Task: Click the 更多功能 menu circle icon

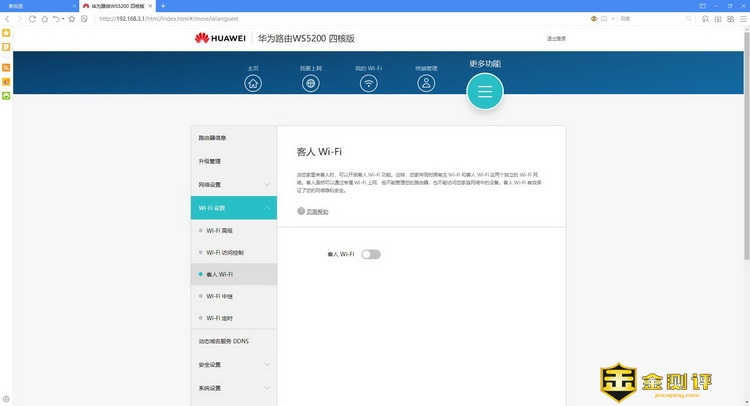Action: pyautogui.click(x=485, y=92)
